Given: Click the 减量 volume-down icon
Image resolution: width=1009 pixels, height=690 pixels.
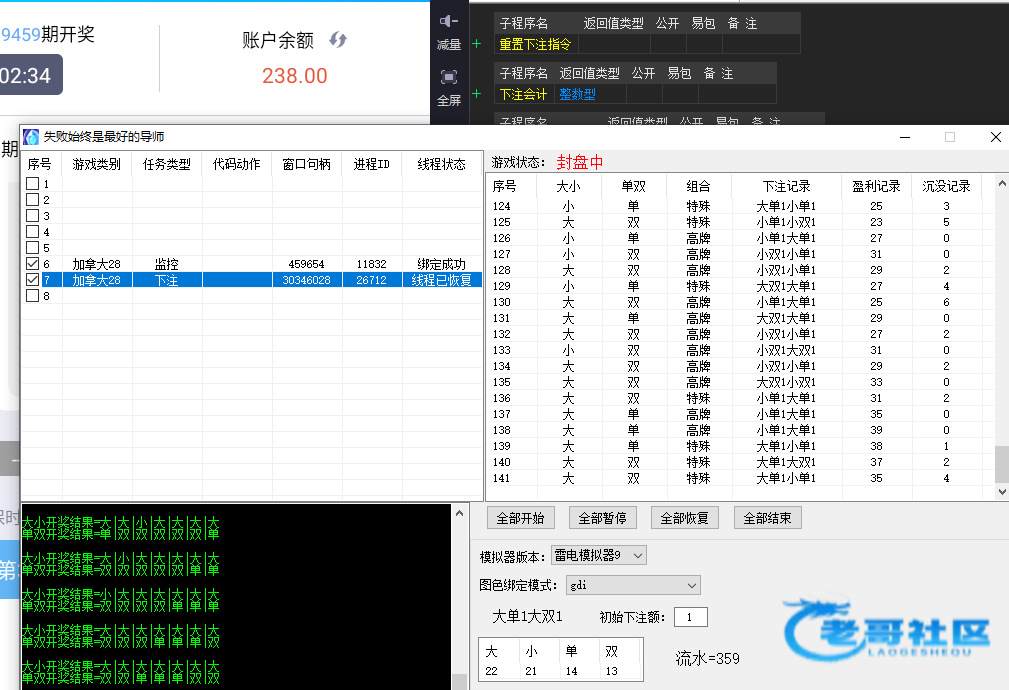Looking at the screenshot, I should pos(449,22).
